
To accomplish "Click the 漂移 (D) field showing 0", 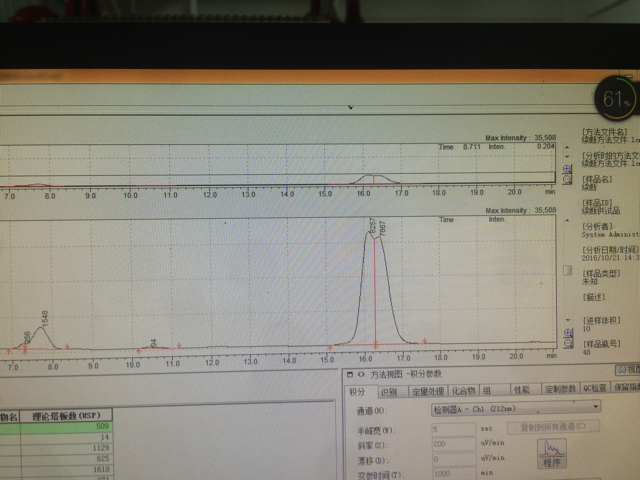I will (x=454, y=459).
